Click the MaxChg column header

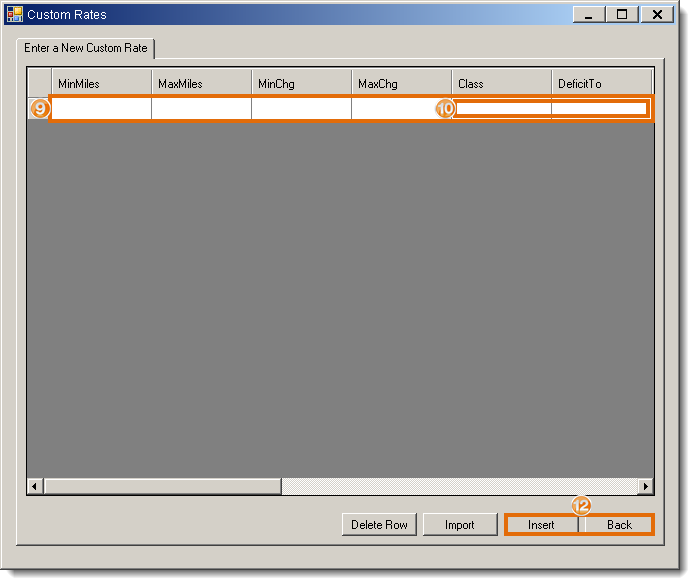[402, 83]
